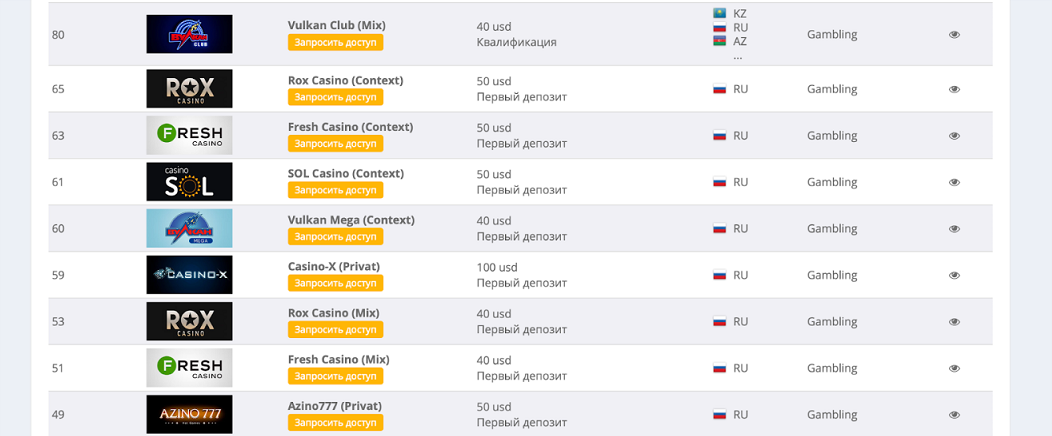The height and width of the screenshot is (436, 1052).
Task: Open SOL Casino (Context) preview eye icon
Action: coord(954,182)
